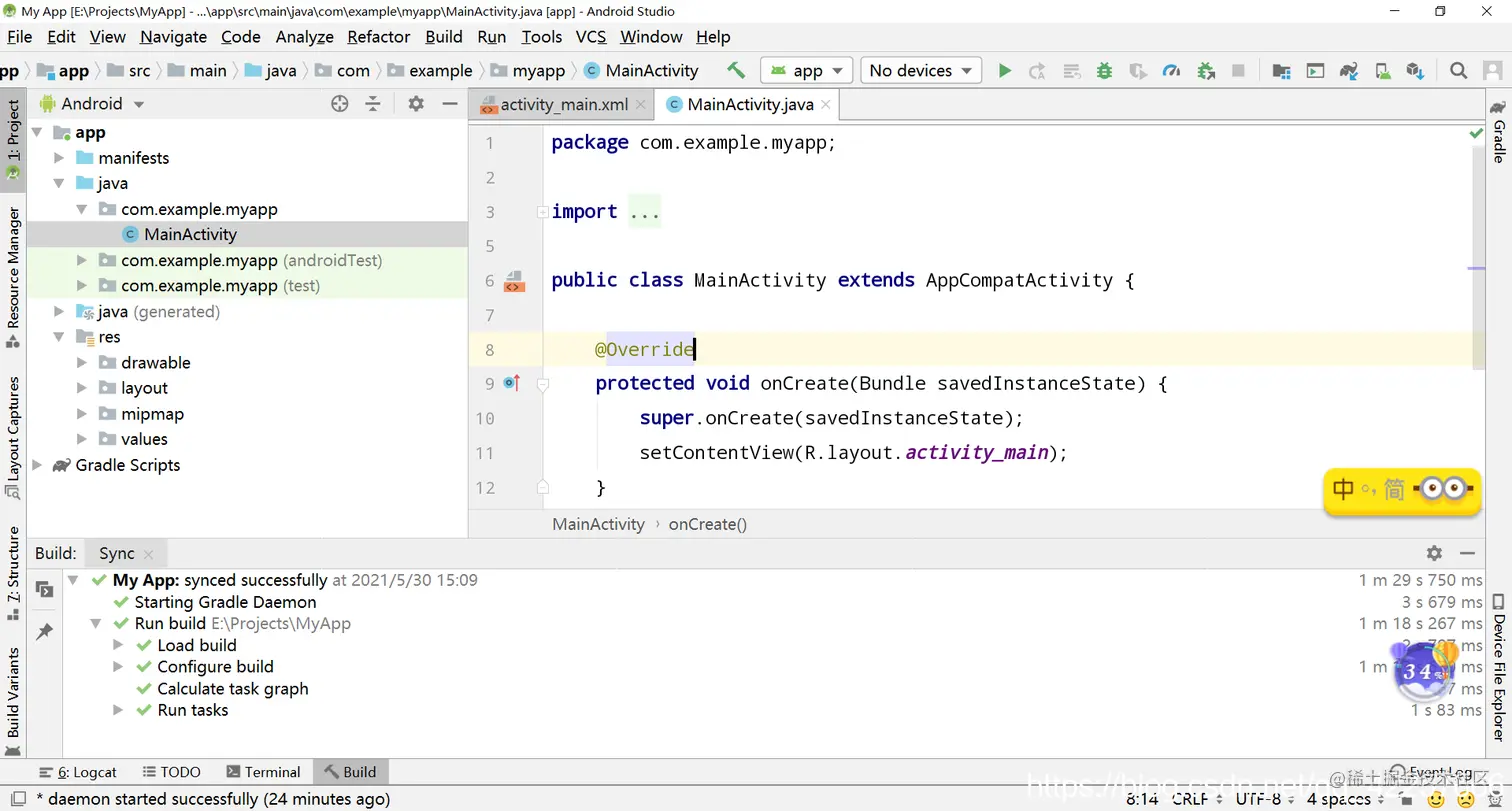Select the layout folder in project tree
This screenshot has height=811, width=1512.
(145, 388)
